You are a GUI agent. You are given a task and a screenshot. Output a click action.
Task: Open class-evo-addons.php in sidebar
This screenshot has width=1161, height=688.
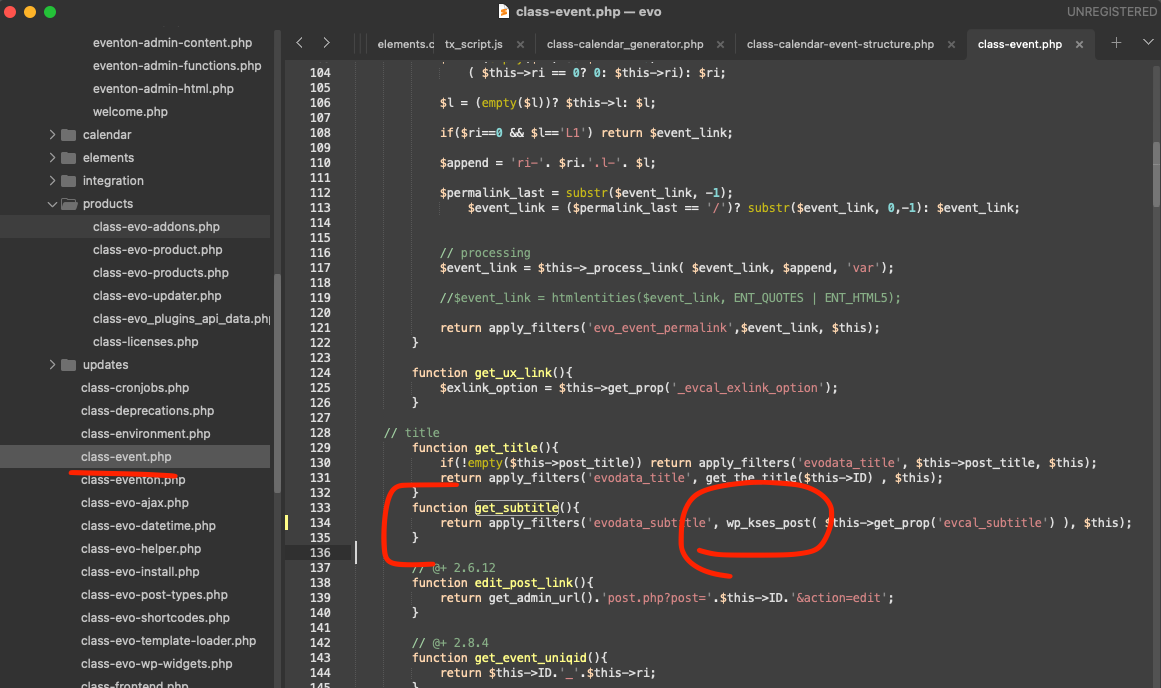(156, 227)
